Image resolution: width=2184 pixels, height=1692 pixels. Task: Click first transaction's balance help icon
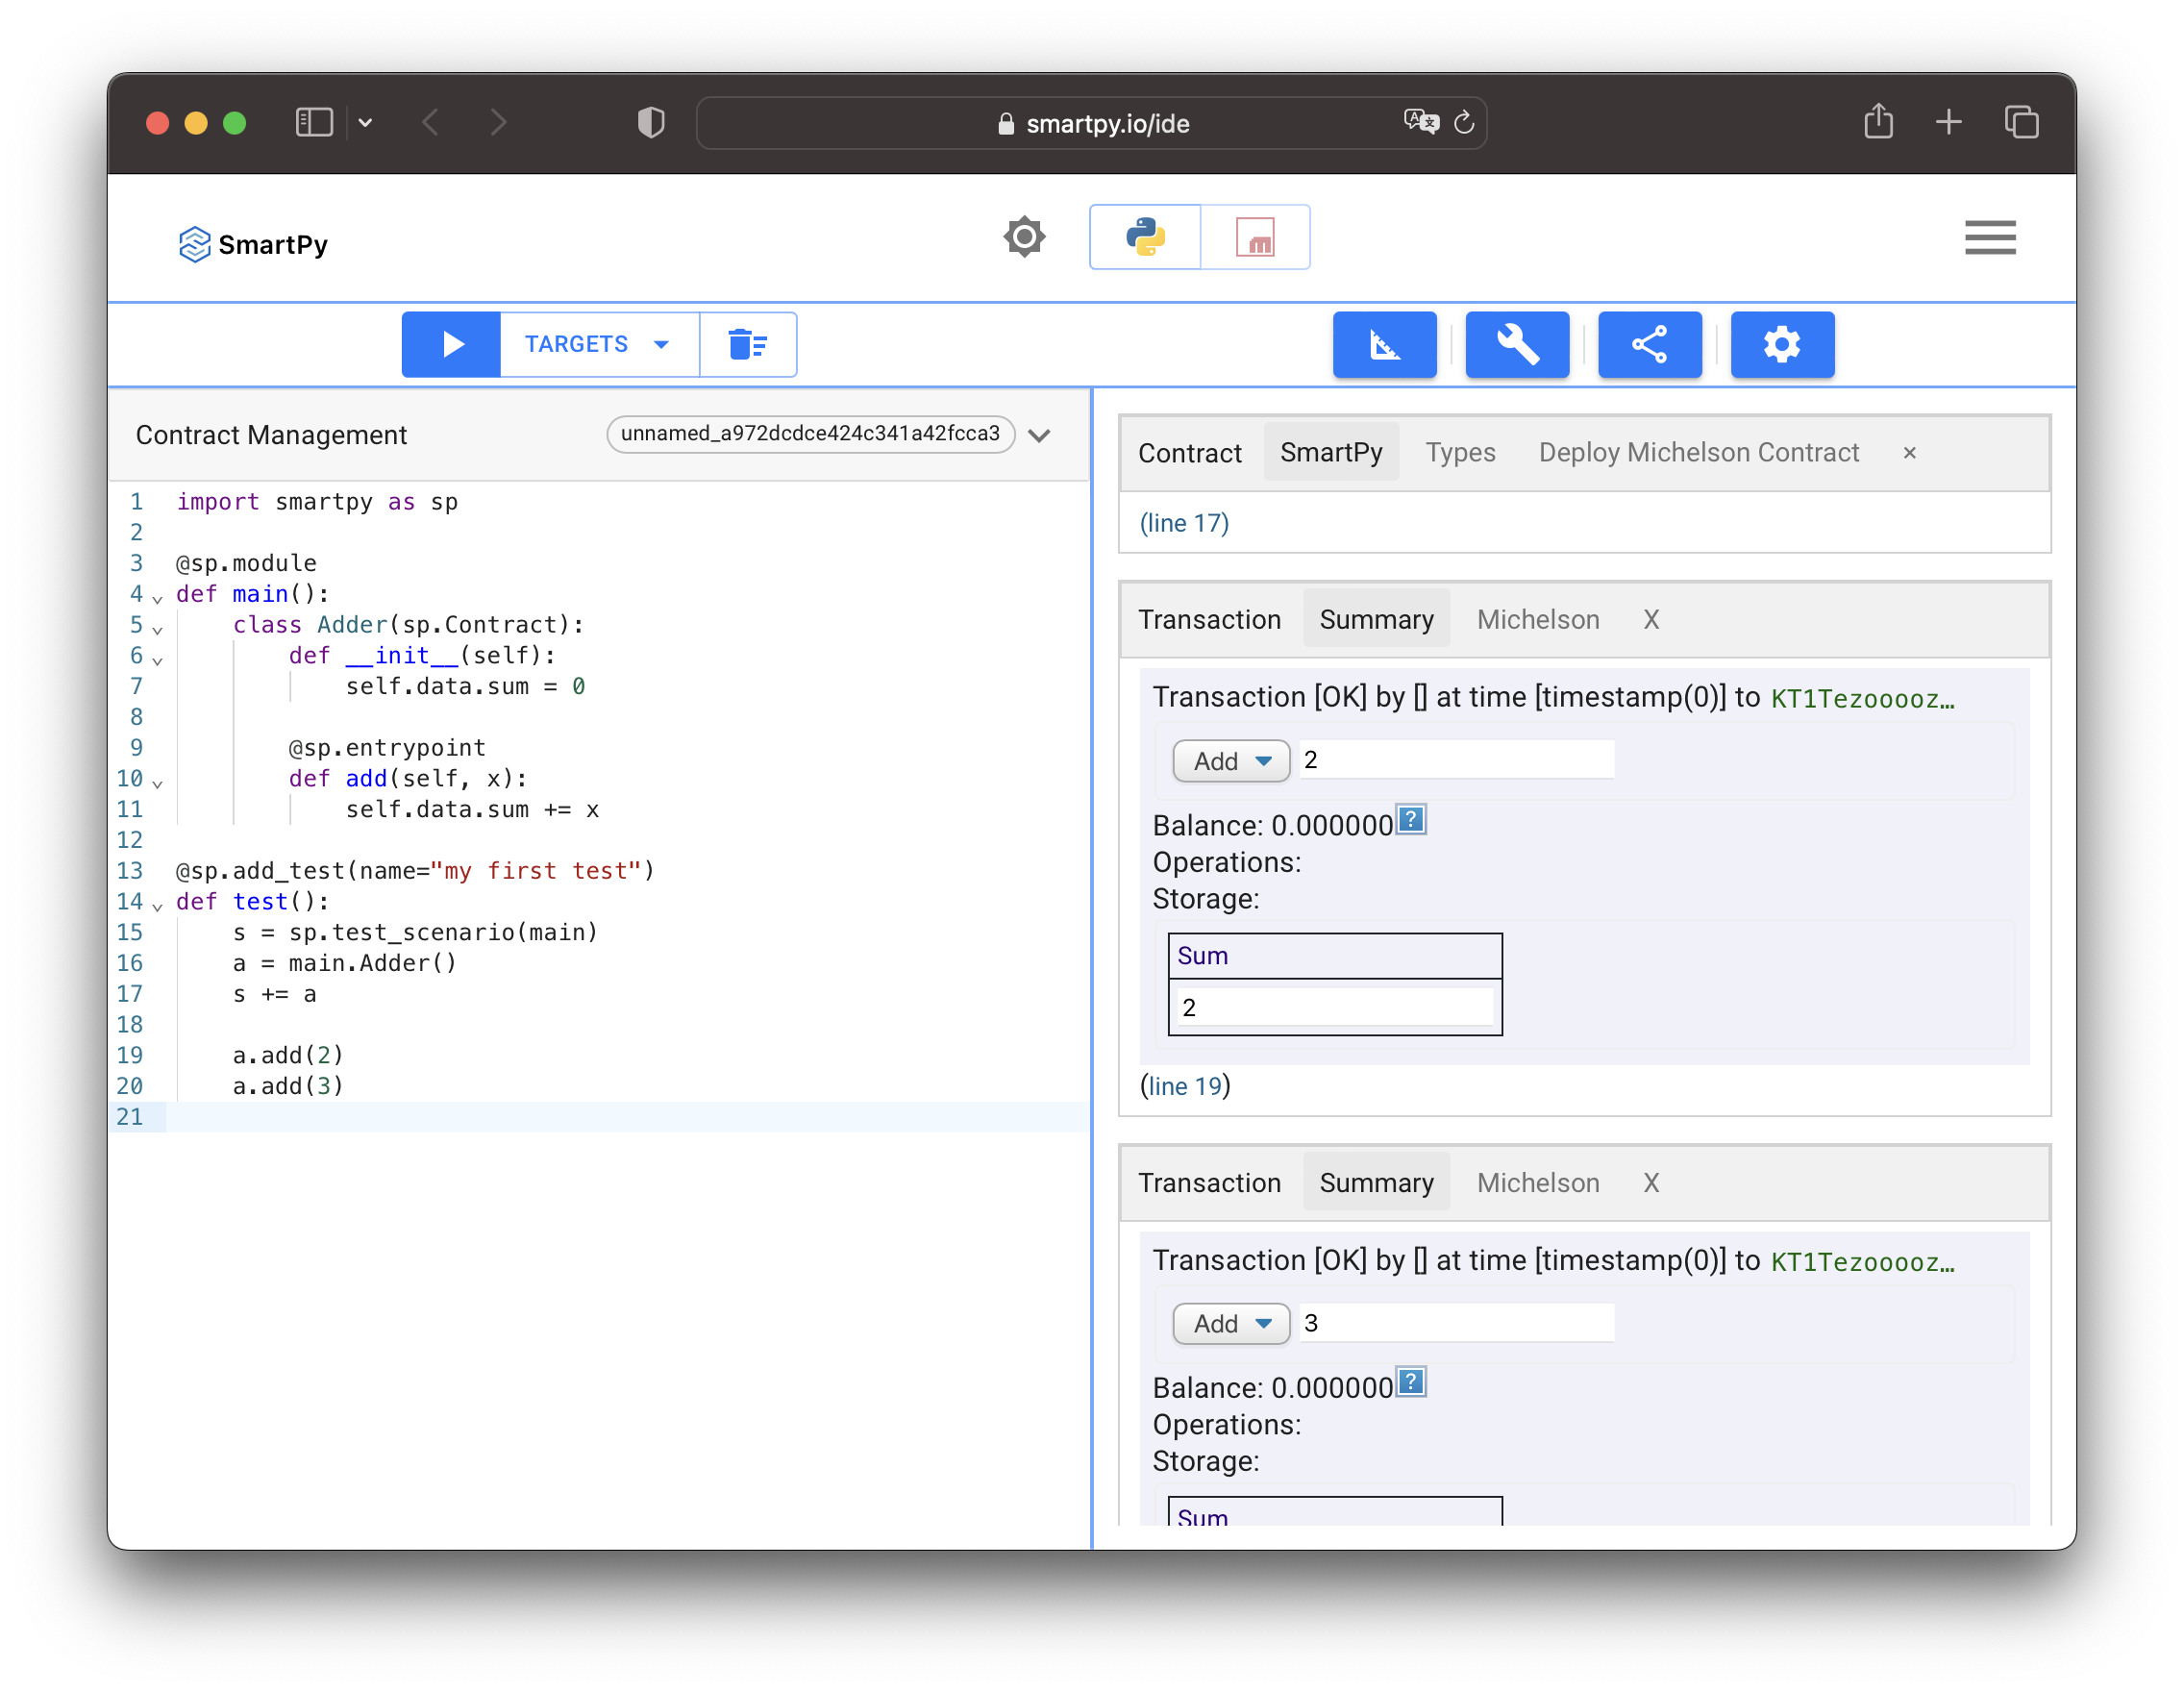pos(1410,820)
